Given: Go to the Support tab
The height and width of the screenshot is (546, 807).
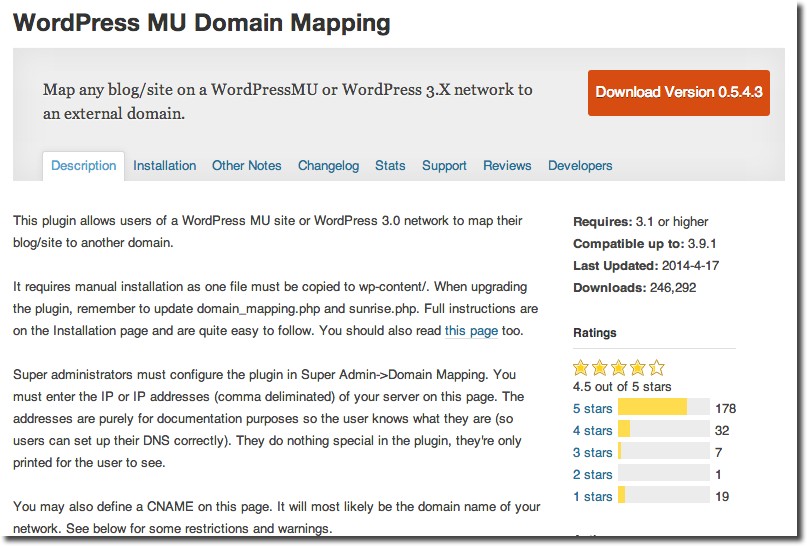Looking at the screenshot, I should click(x=444, y=166).
